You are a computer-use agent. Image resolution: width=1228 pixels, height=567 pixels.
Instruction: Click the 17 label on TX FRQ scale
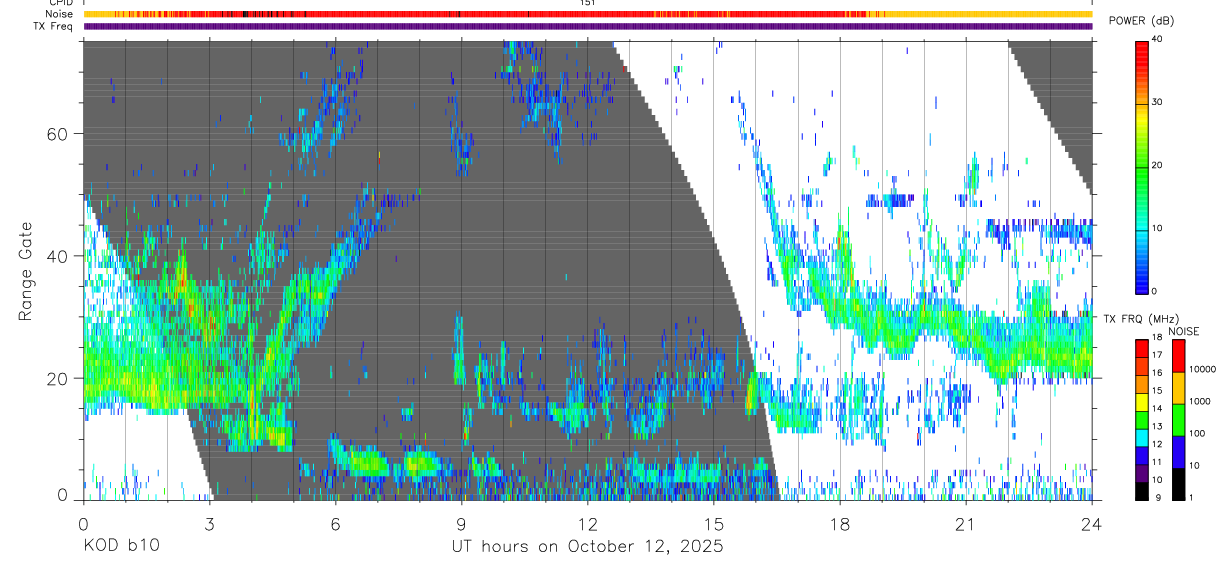click(x=1157, y=355)
